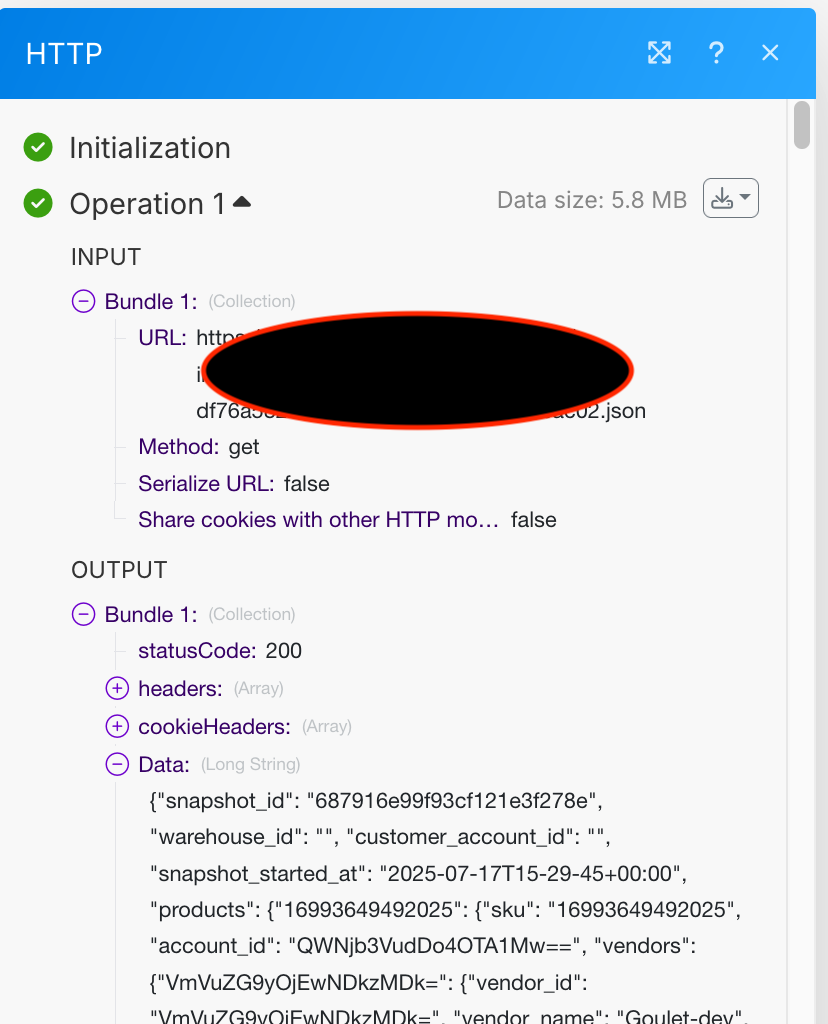
Task: Open the download output bundles dropdown
Action: pyautogui.click(x=731, y=199)
